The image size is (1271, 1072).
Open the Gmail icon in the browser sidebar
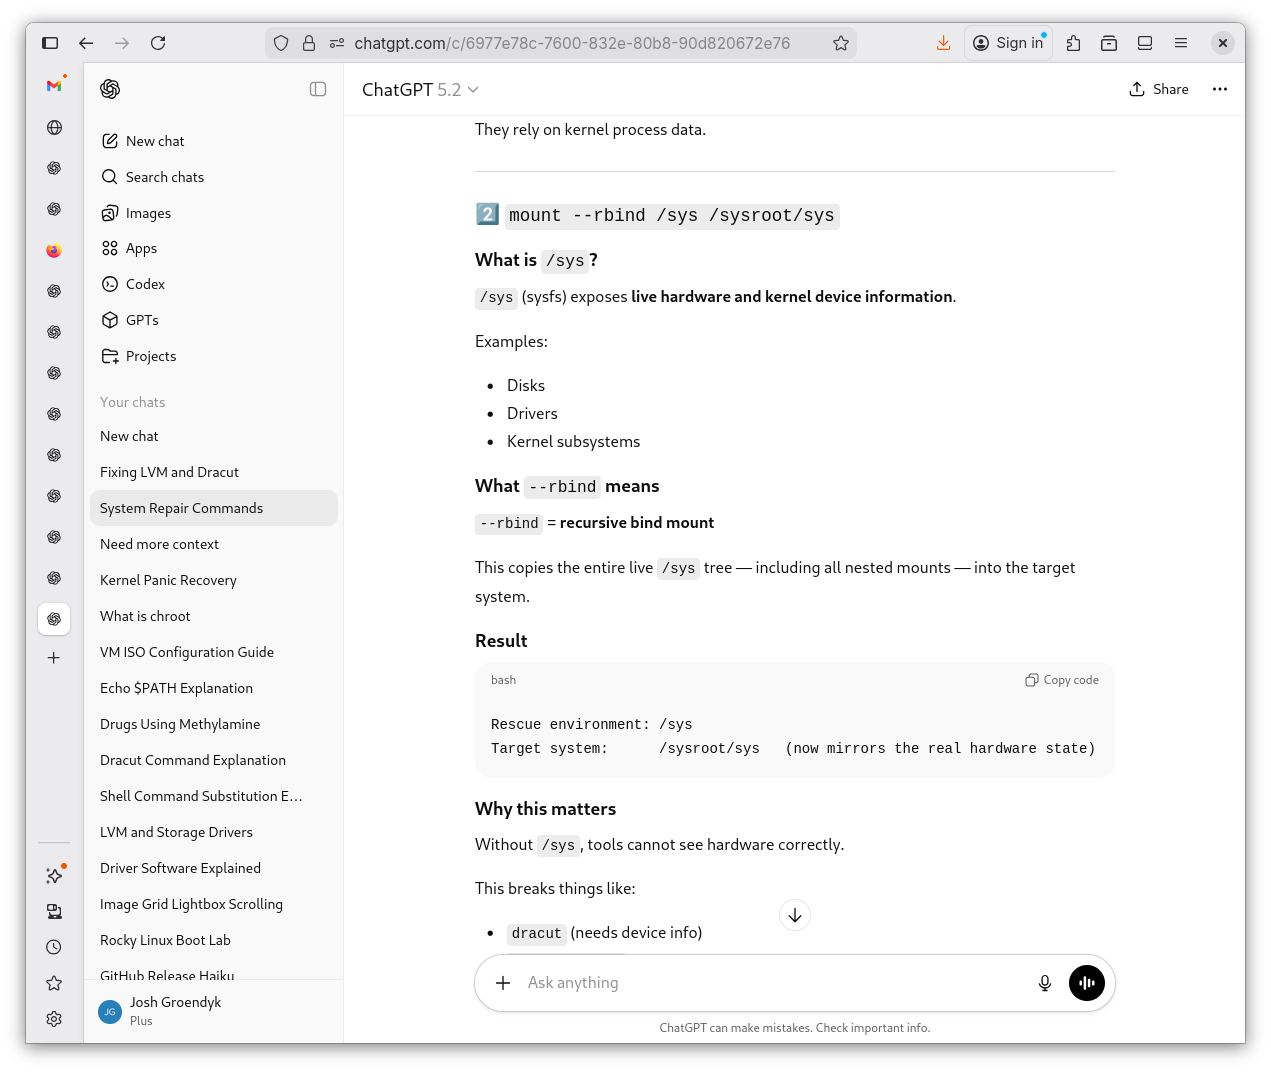pos(54,86)
